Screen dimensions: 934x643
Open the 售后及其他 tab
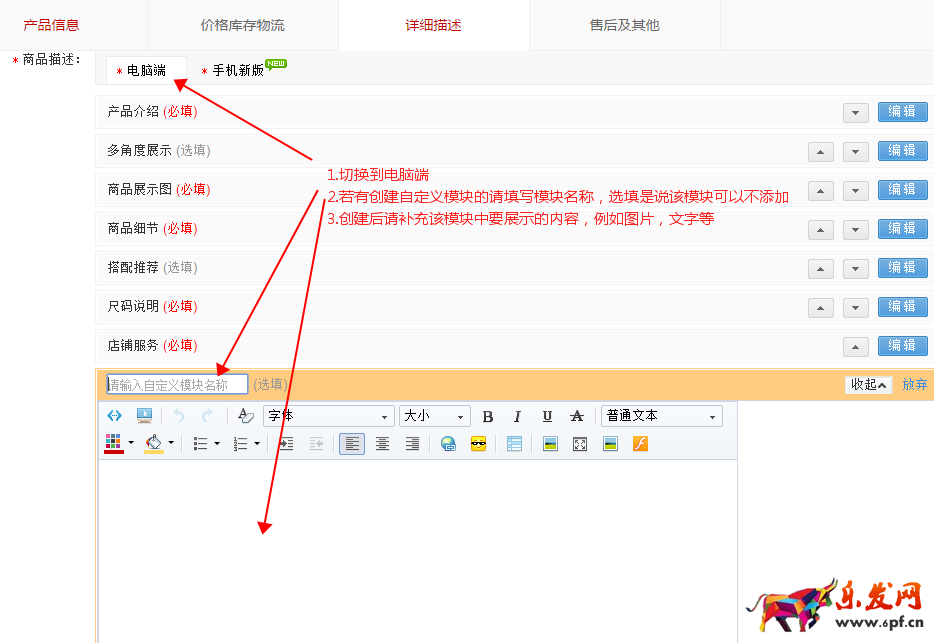625,25
